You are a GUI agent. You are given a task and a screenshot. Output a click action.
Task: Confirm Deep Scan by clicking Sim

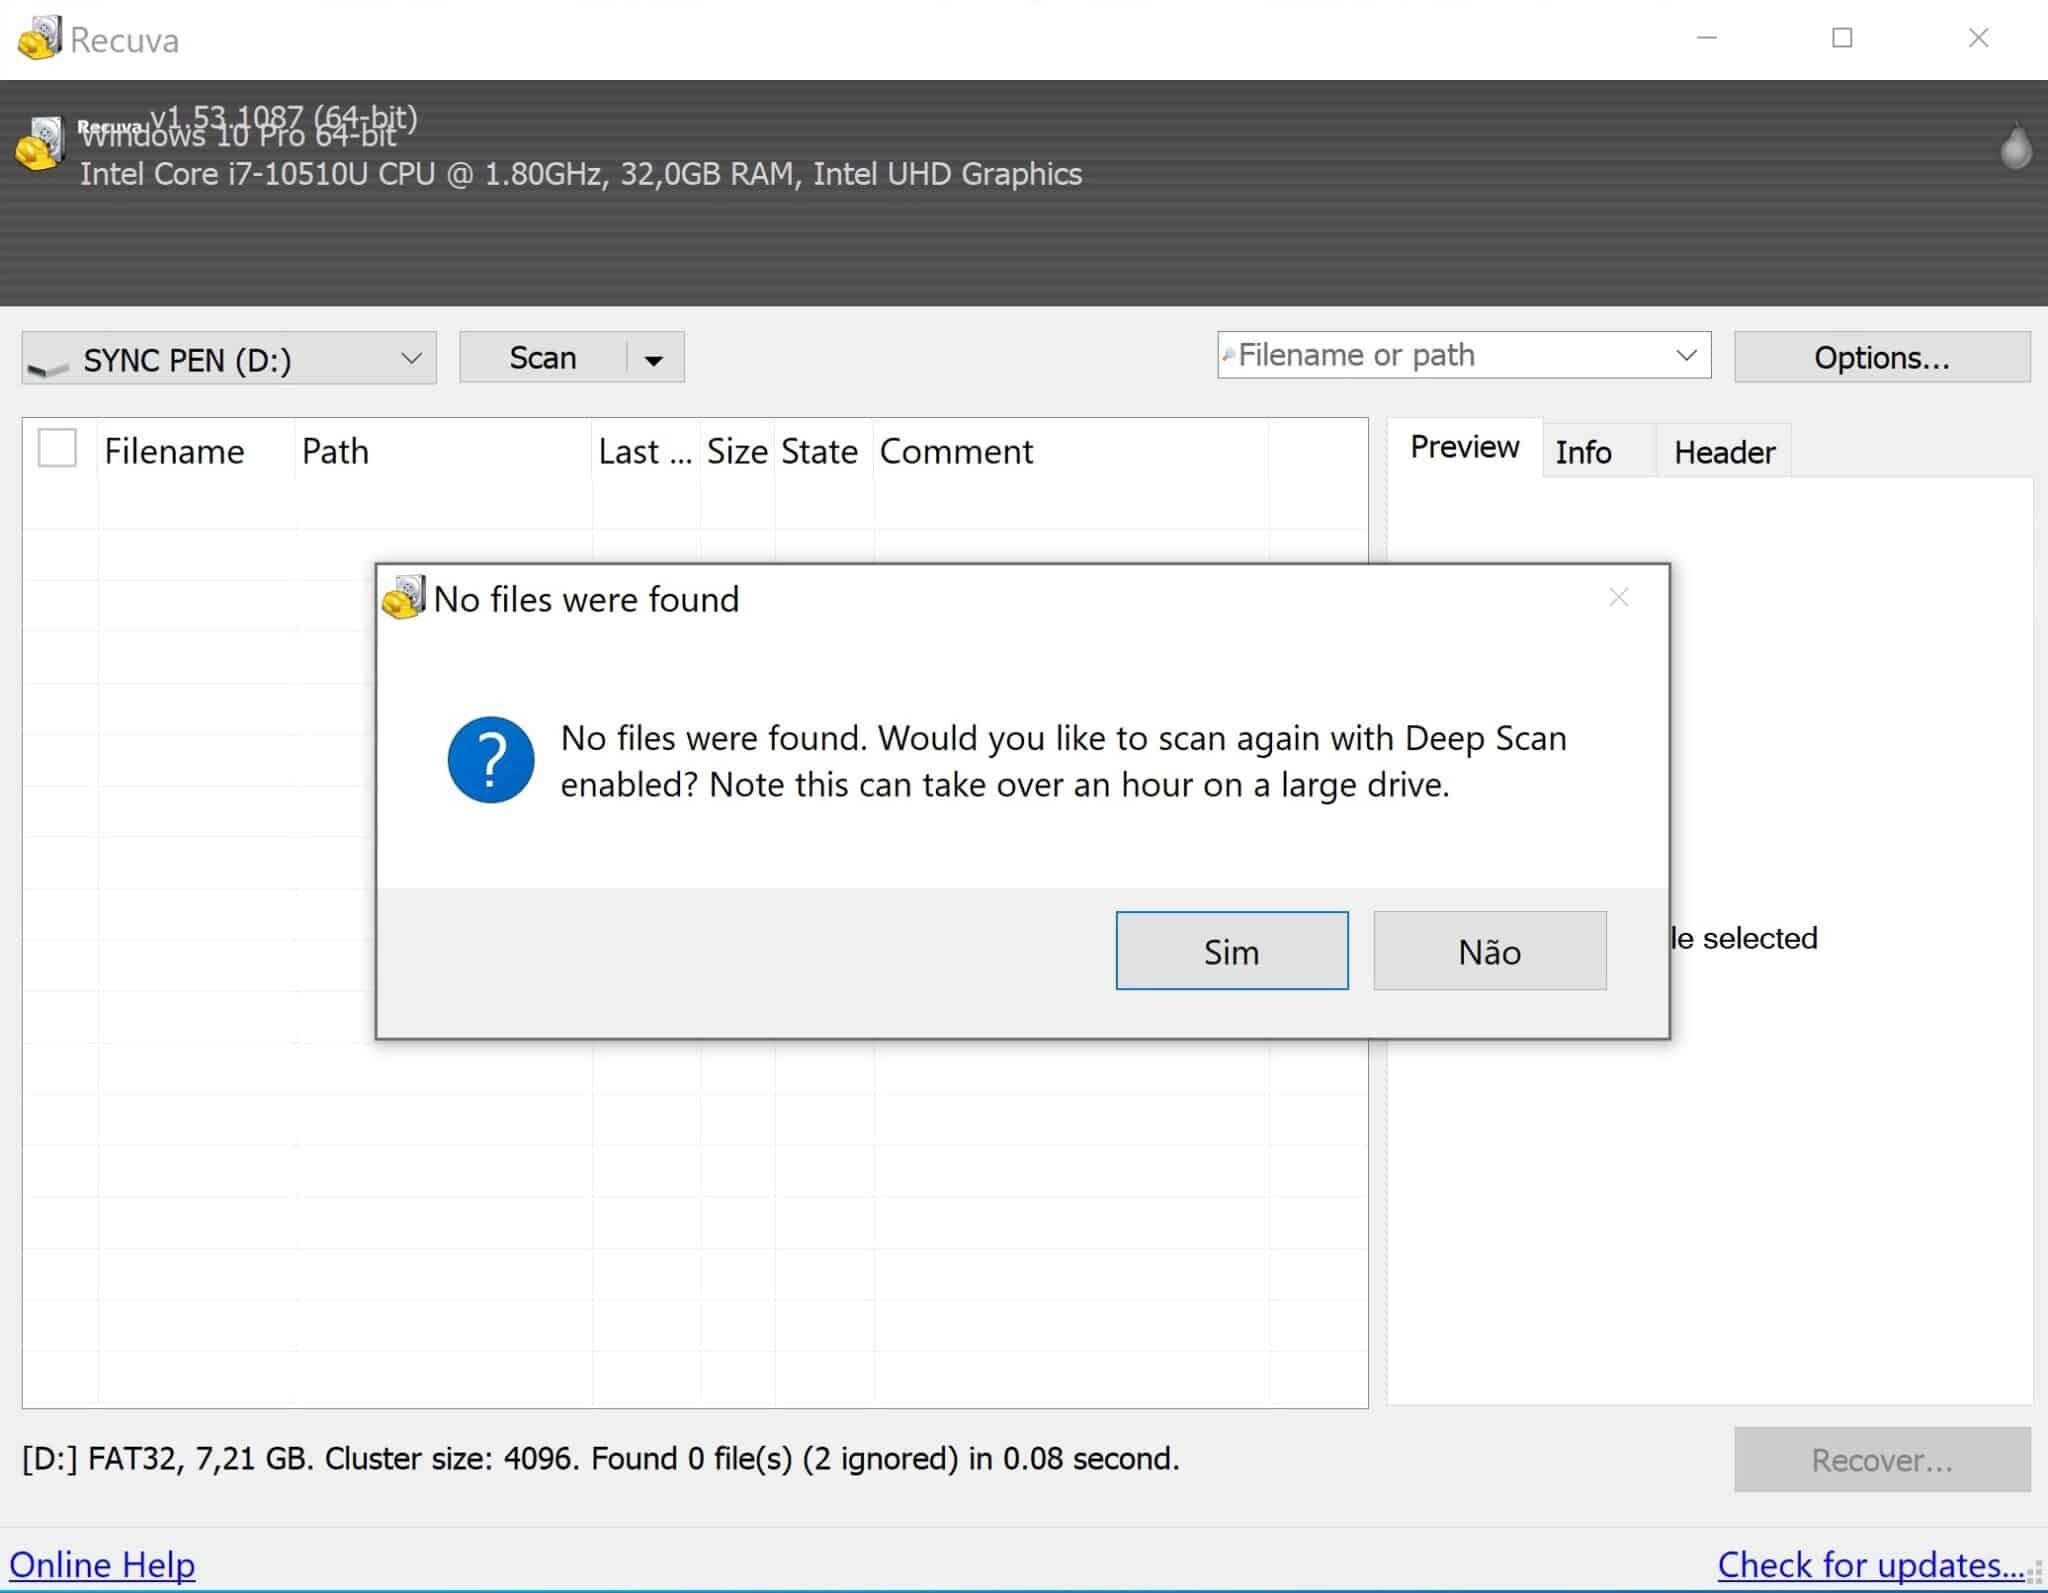(x=1232, y=951)
